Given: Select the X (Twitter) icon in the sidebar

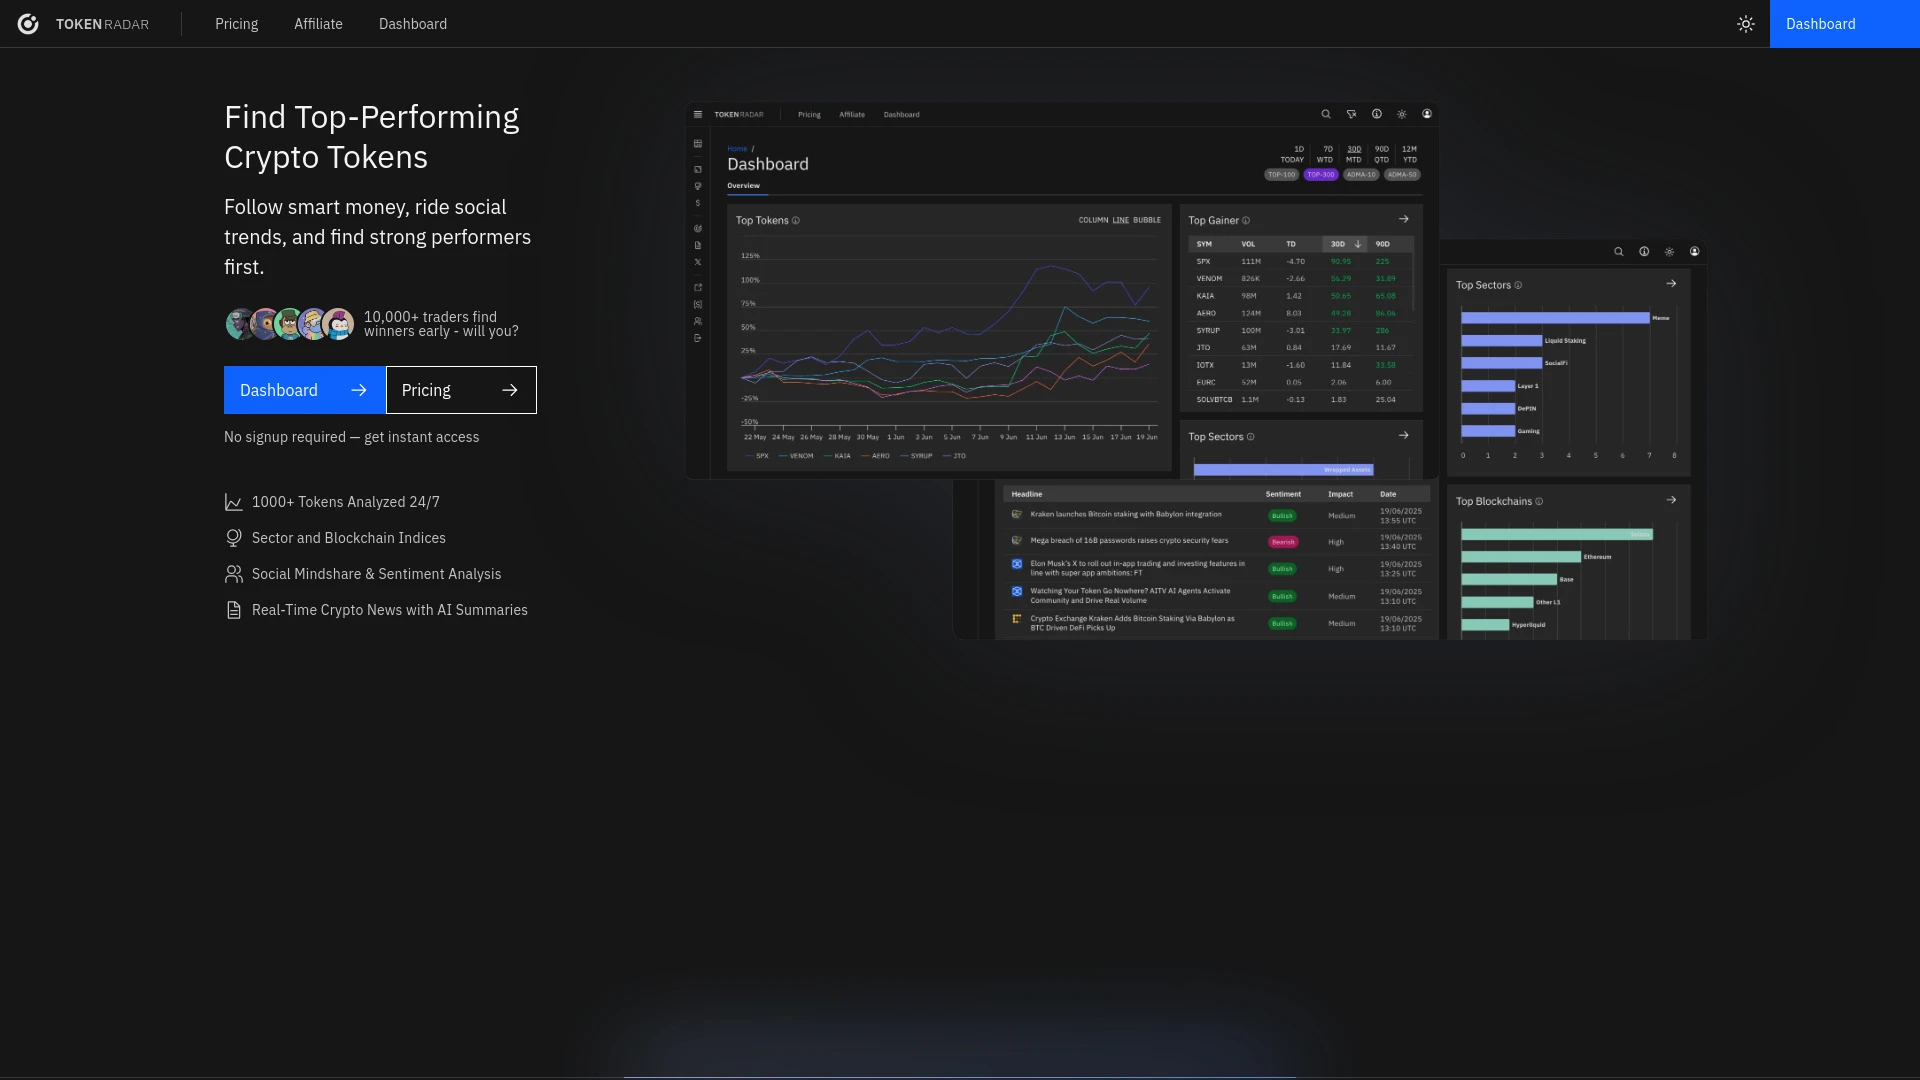Looking at the screenshot, I should [698, 262].
